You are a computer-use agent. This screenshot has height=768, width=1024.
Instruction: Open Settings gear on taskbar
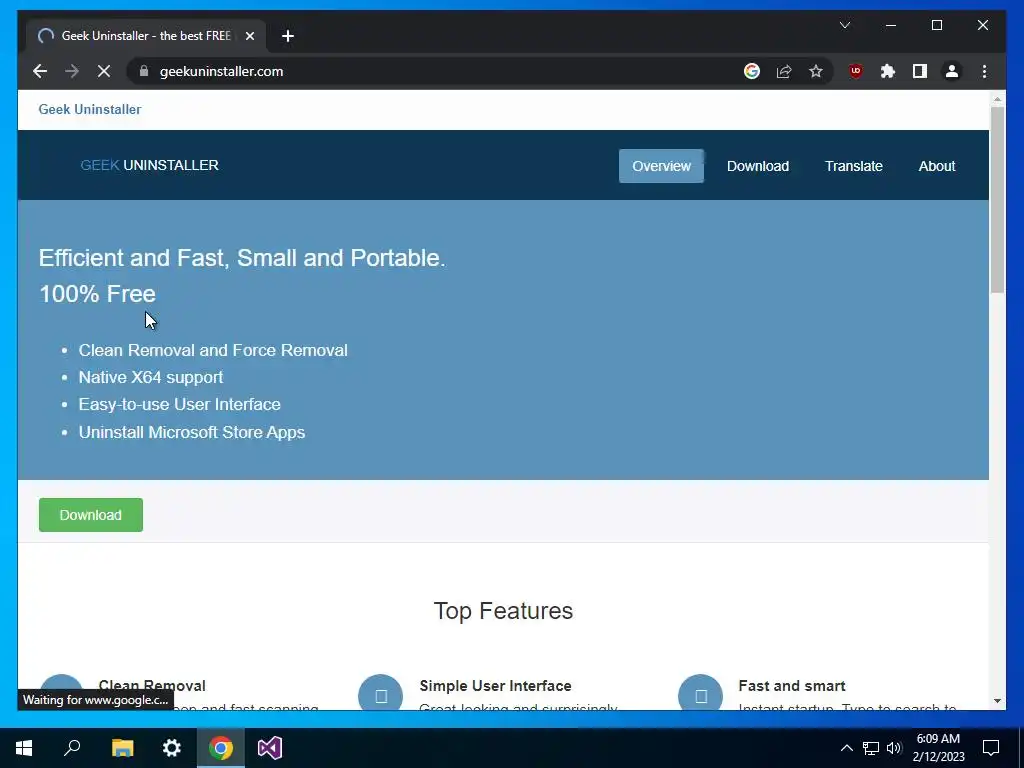tap(172, 748)
